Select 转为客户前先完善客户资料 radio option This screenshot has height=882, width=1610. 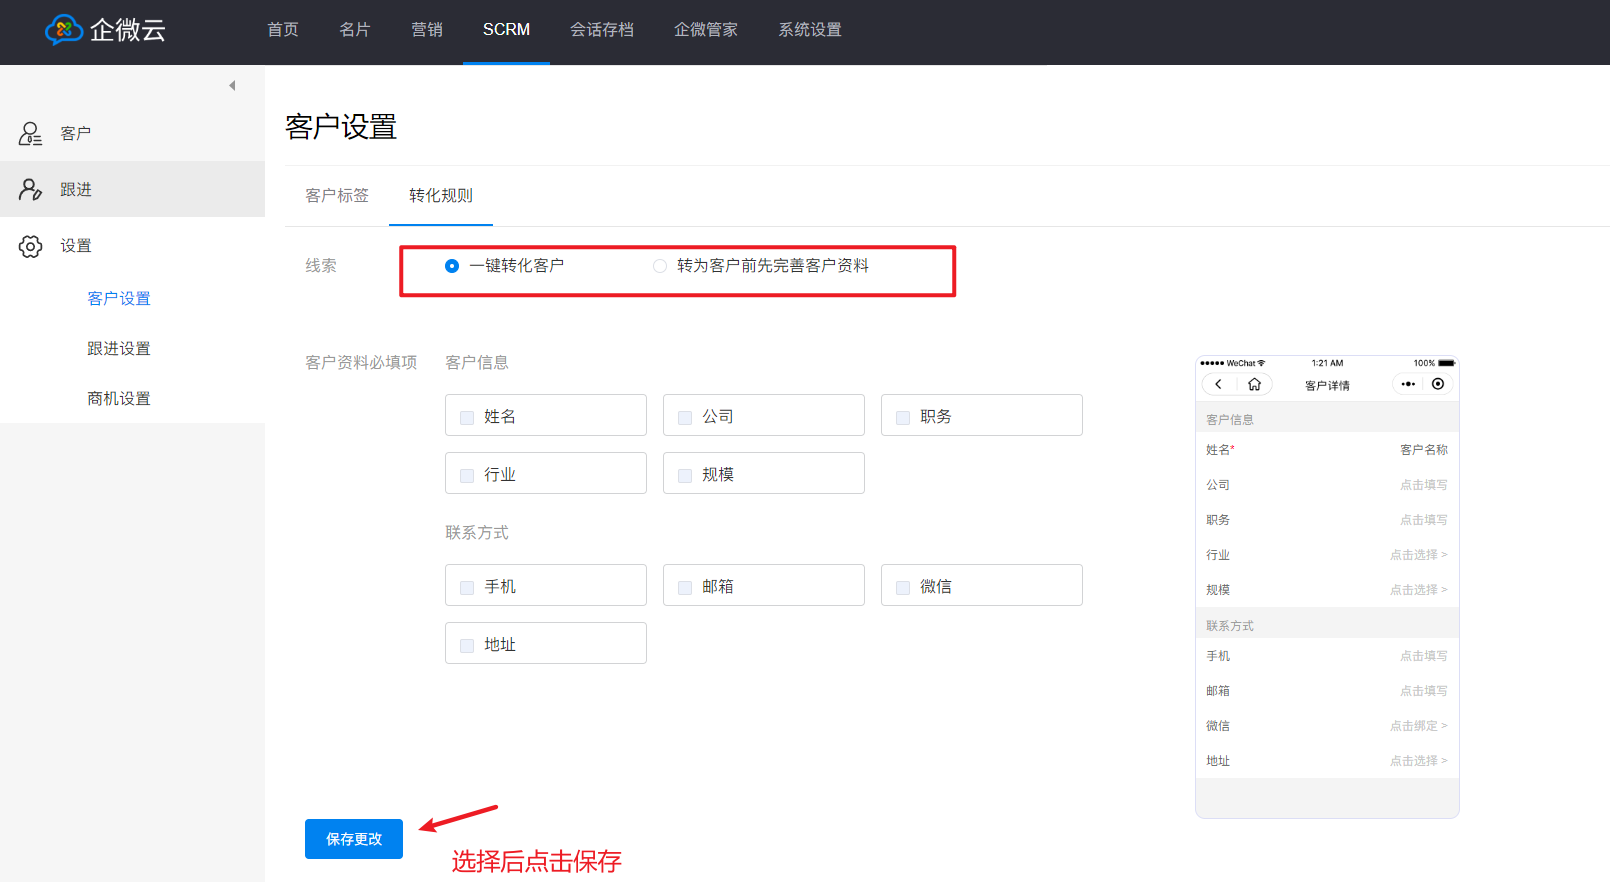[x=660, y=266]
